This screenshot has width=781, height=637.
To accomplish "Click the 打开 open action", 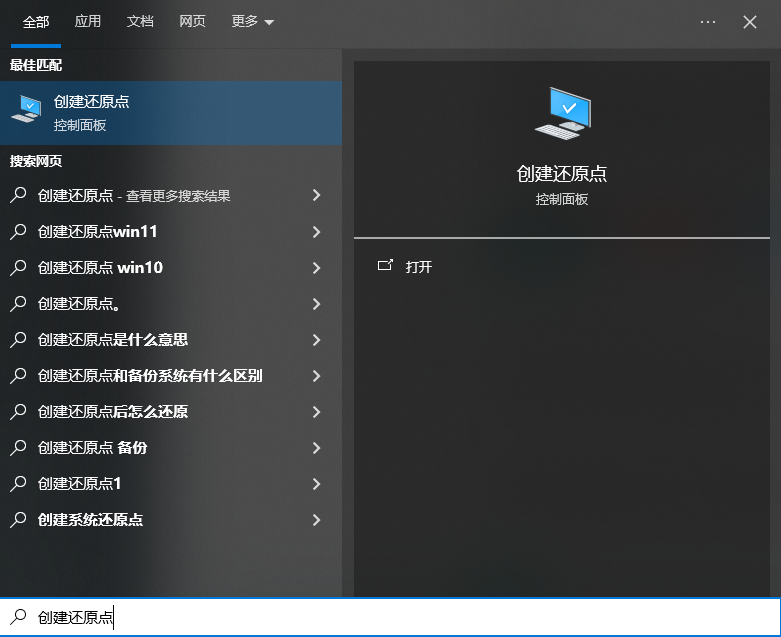I will (x=418, y=267).
